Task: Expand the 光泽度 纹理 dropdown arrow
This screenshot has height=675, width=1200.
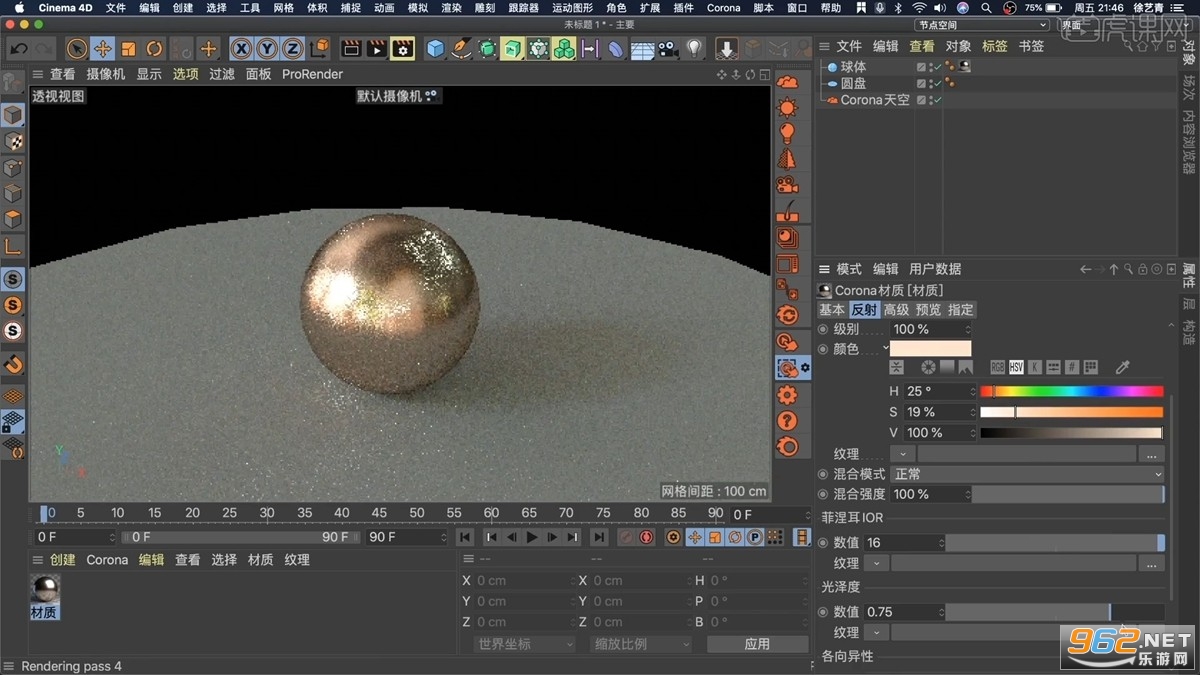Action: [875, 633]
